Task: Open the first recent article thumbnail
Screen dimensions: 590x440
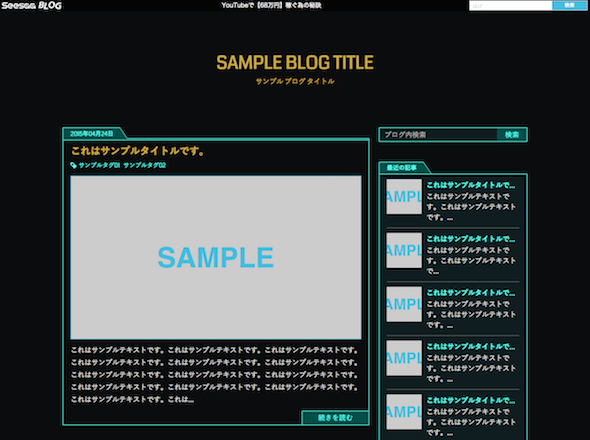Action: pyautogui.click(x=404, y=196)
